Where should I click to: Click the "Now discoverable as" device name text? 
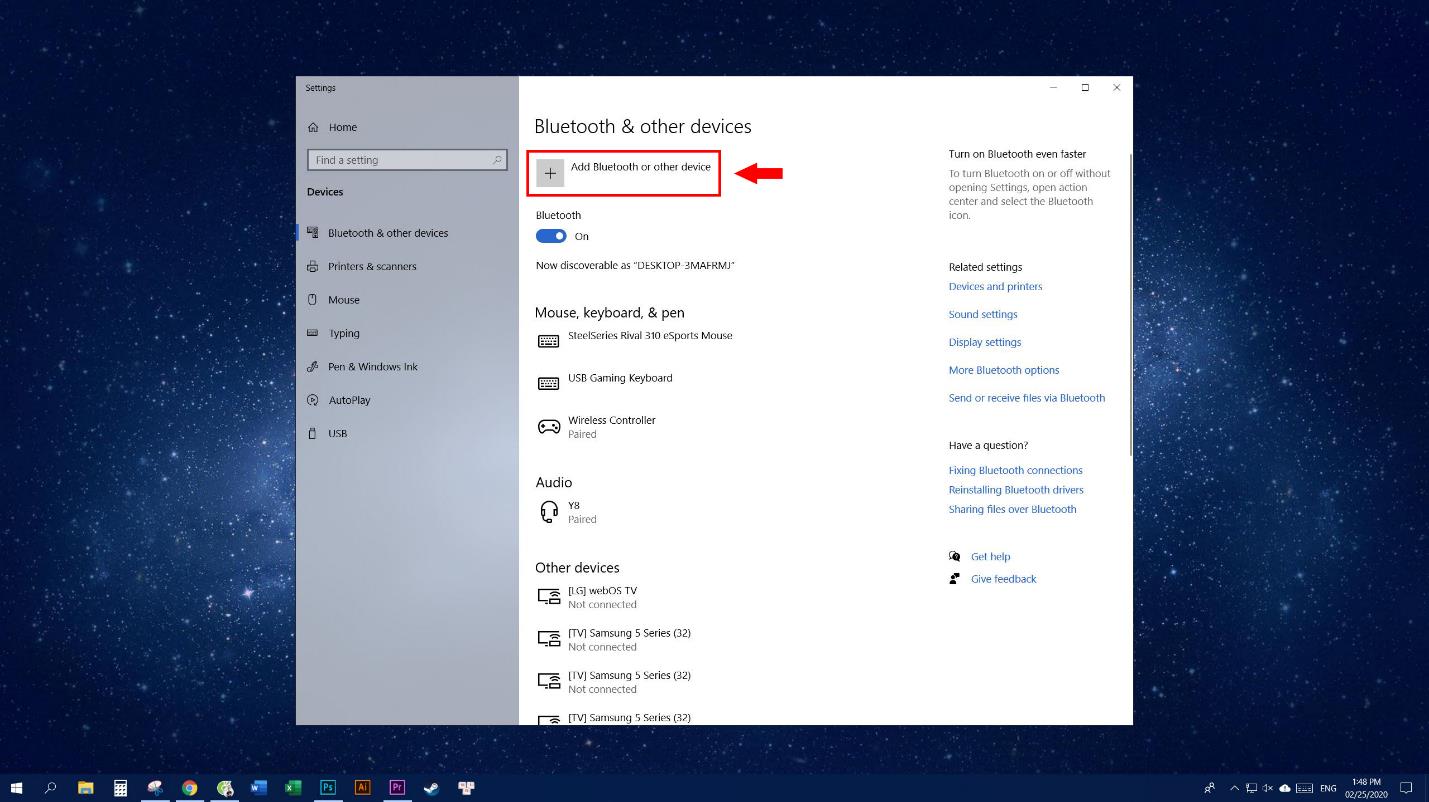pos(635,266)
